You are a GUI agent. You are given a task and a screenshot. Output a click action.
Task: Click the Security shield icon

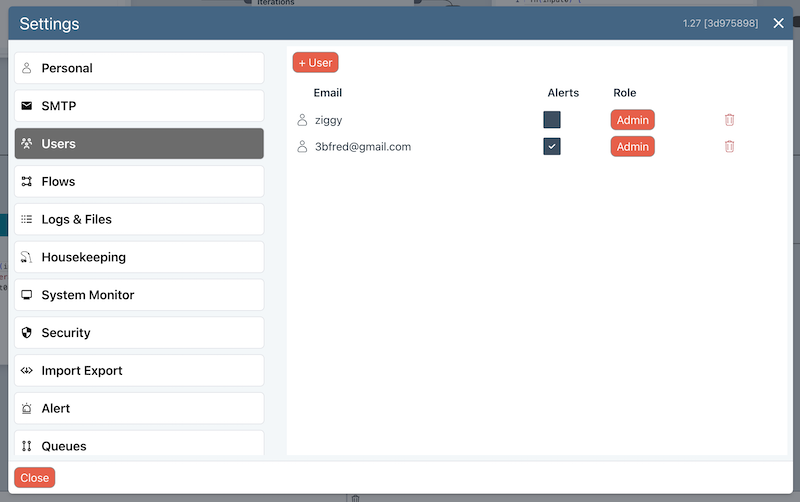click(x=27, y=333)
